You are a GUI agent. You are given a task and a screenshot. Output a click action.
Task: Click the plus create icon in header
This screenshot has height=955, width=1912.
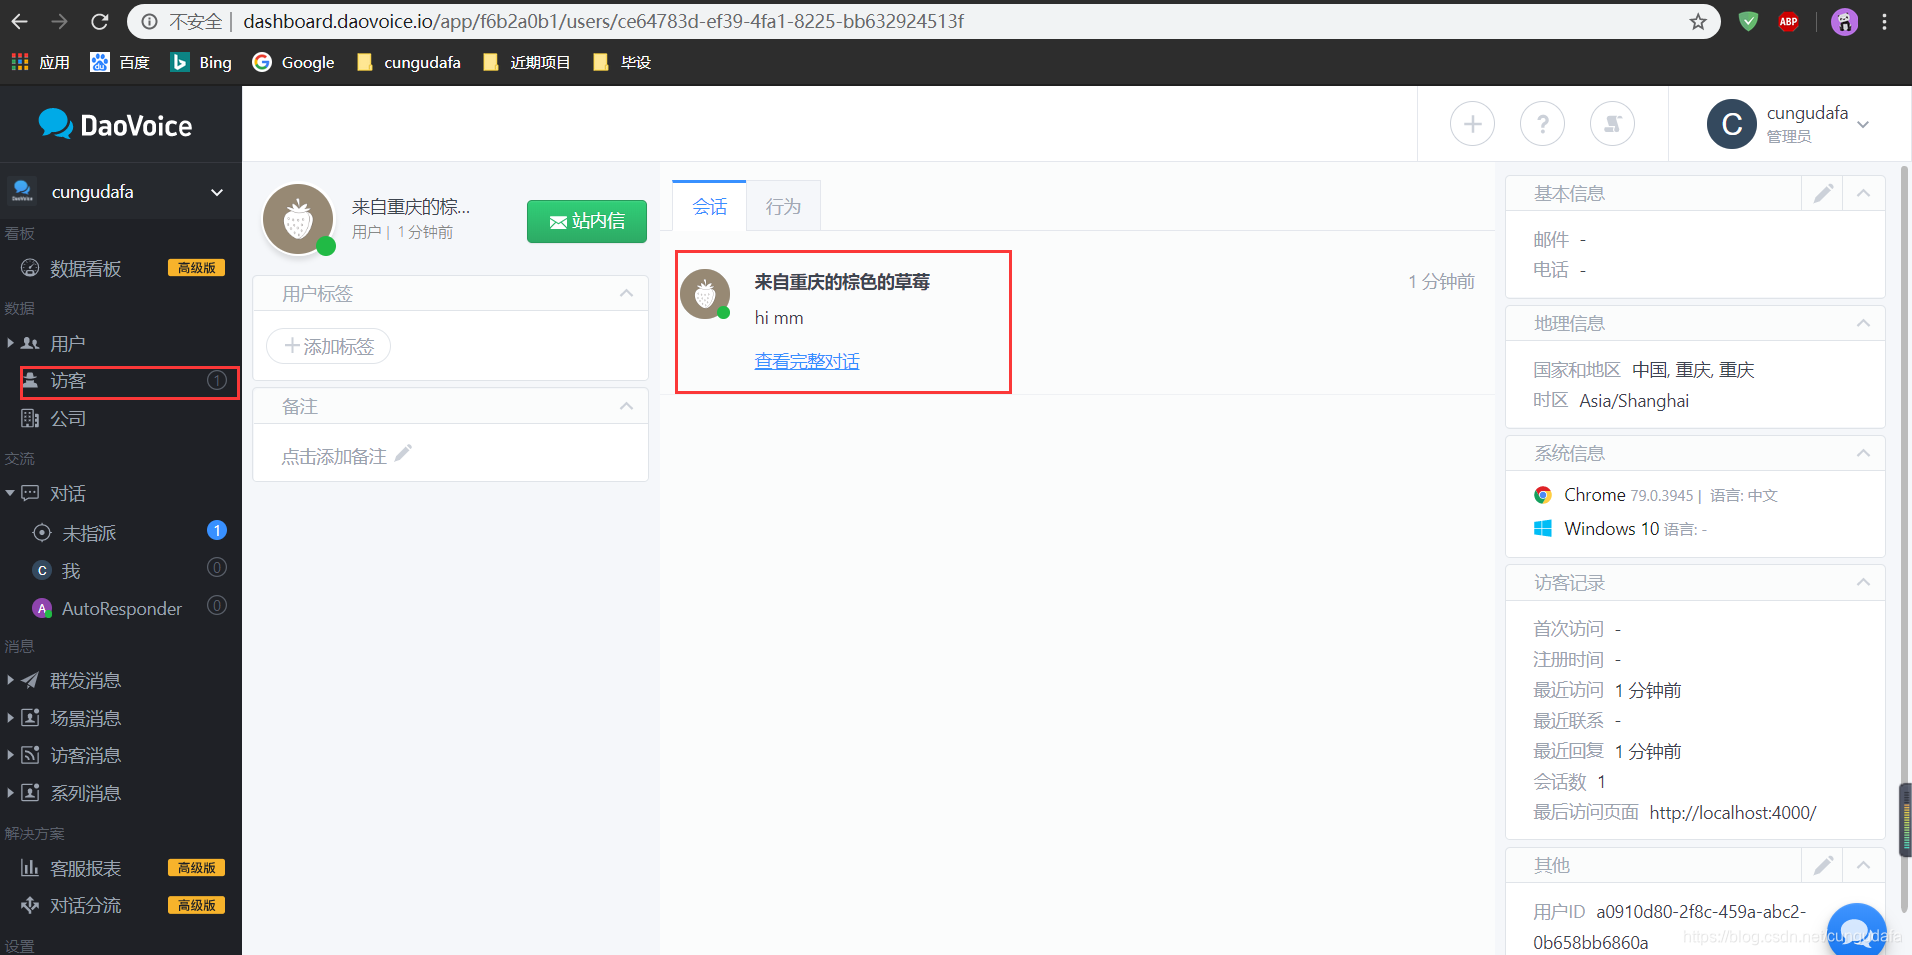click(x=1472, y=124)
